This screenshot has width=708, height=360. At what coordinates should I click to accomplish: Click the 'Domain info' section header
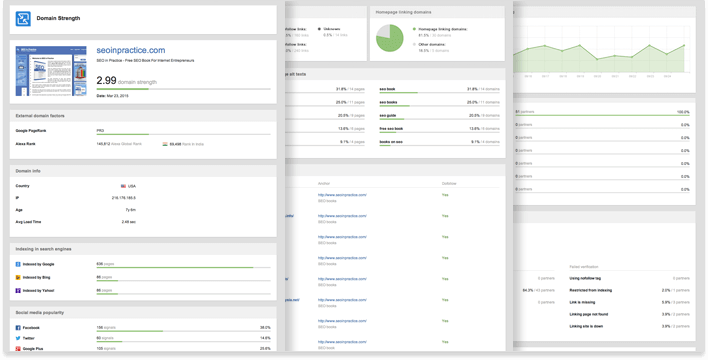coord(143,171)
